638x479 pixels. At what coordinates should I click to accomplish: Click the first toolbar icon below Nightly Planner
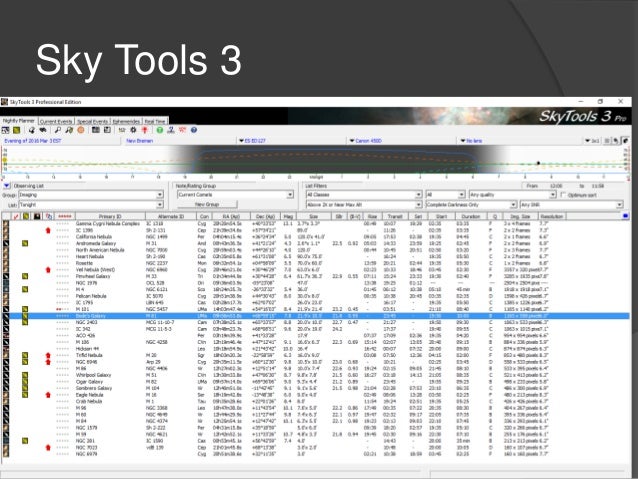(x=5, y=130)
